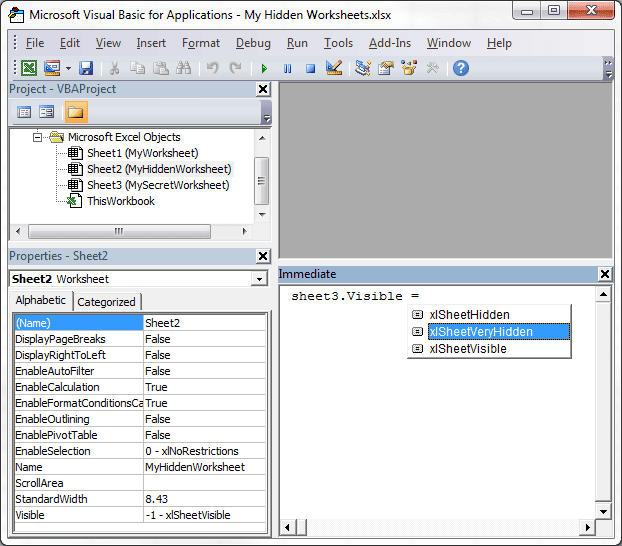The height and width of the screenshot is (546, 622).
Task: Select Sheet1 (MyWorksheet) in project tree
Action: tap(142, 153)
